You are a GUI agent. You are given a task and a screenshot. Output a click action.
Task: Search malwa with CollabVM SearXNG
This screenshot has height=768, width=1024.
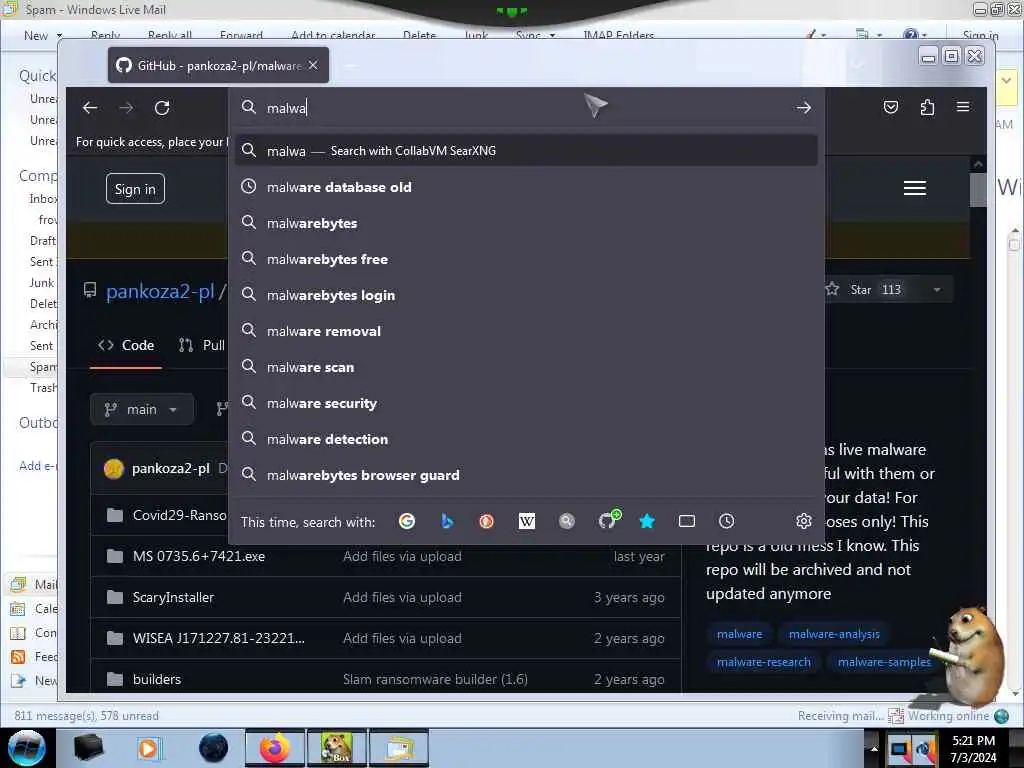coord(526,151)
